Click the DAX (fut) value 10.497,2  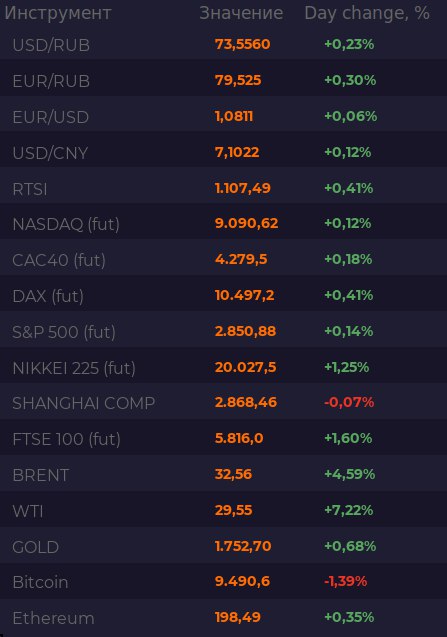[x=244, y=295]
